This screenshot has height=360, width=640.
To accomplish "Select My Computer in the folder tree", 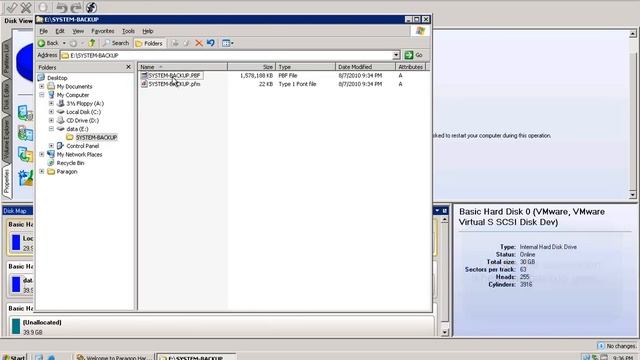I will [73, 95].
